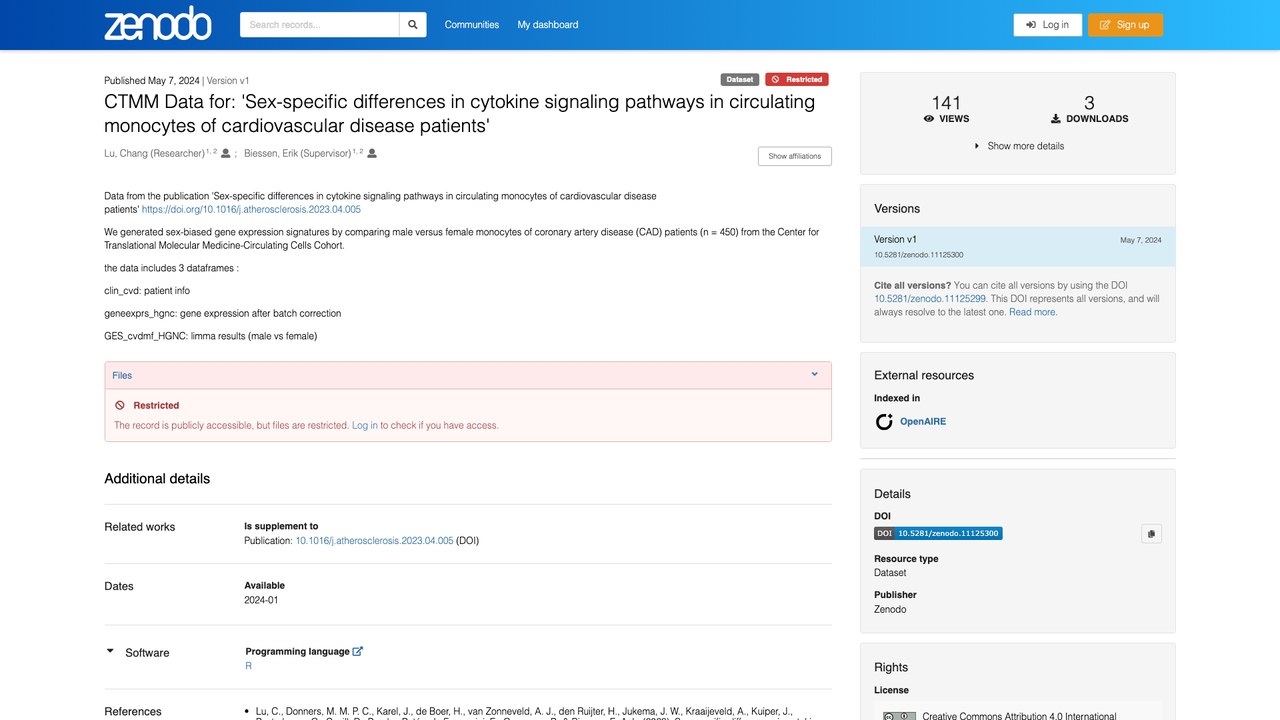Screen dimensions: 1280x720
Task: Select Version v1 in Versions panel
Action: (1018, 247)
